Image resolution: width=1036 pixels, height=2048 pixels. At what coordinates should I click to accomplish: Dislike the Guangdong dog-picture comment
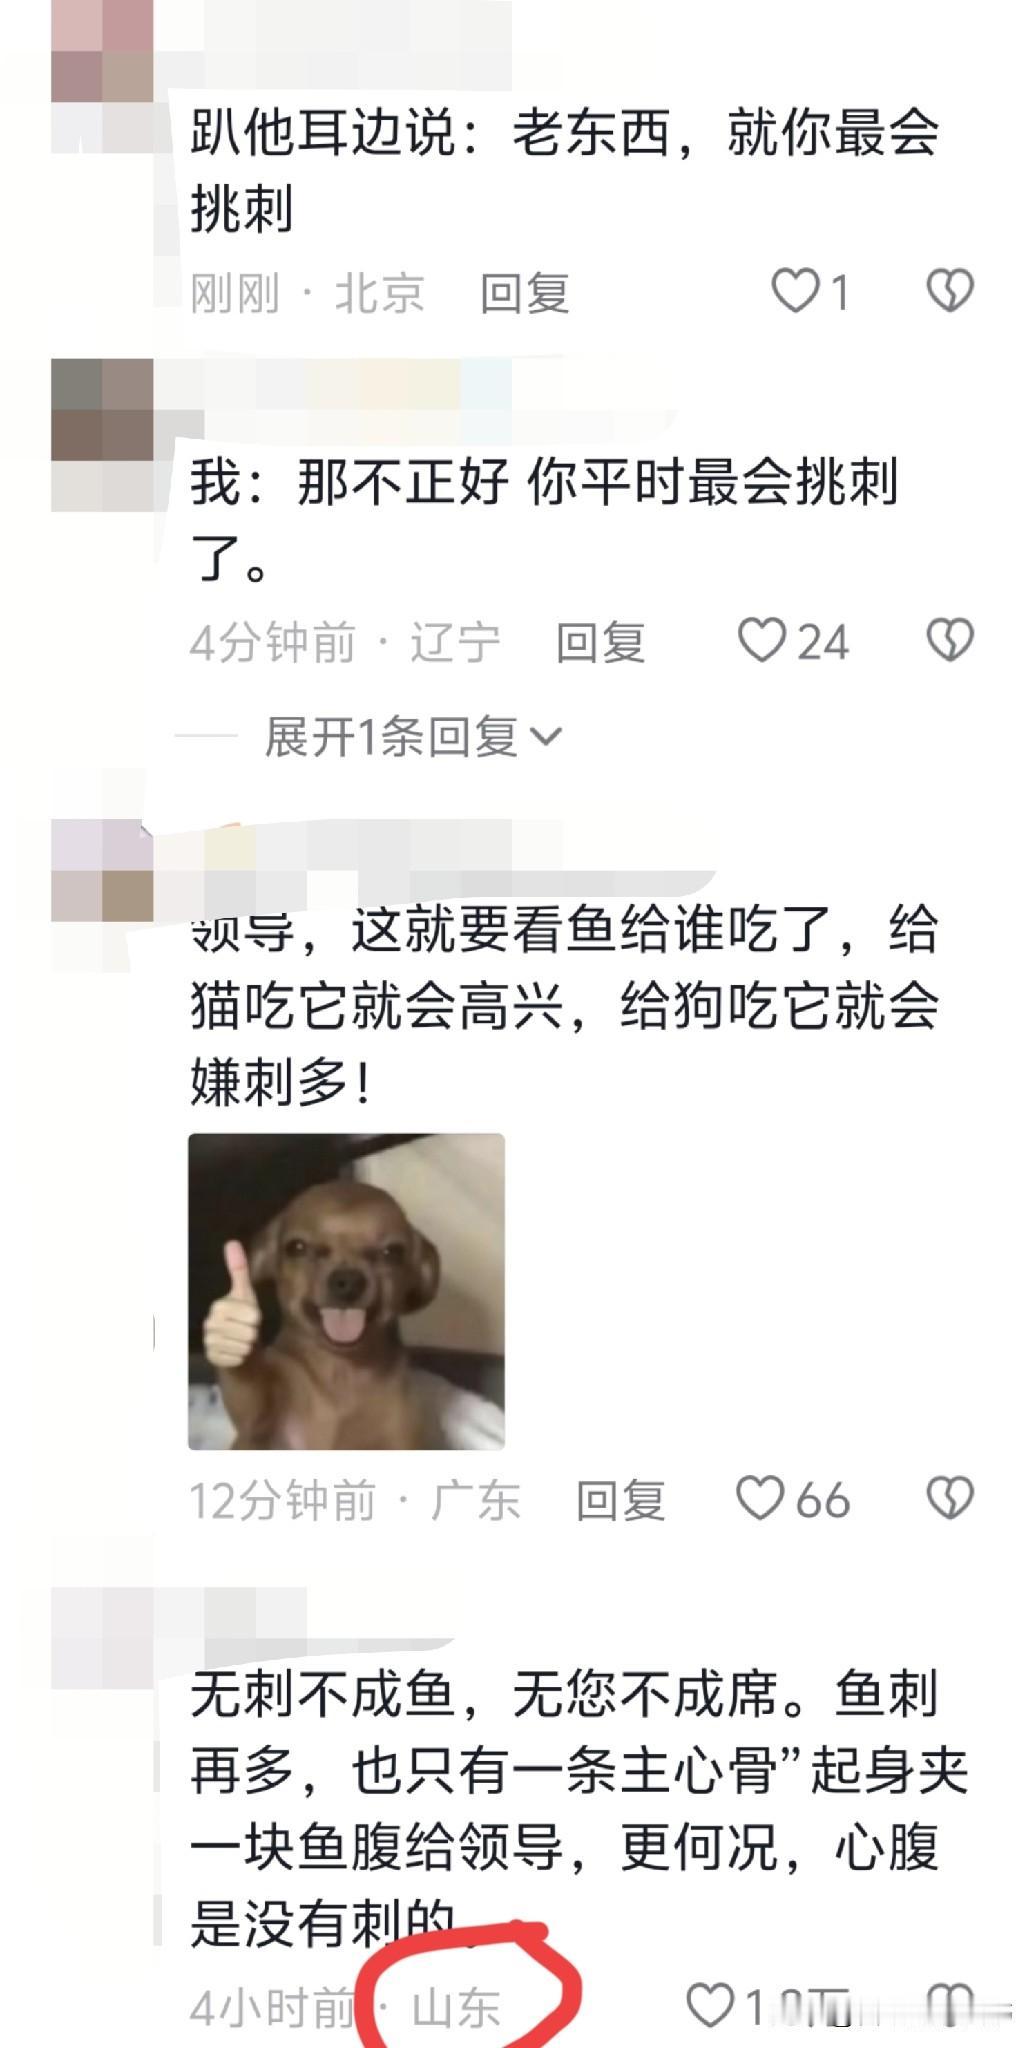click(950, 1498)
